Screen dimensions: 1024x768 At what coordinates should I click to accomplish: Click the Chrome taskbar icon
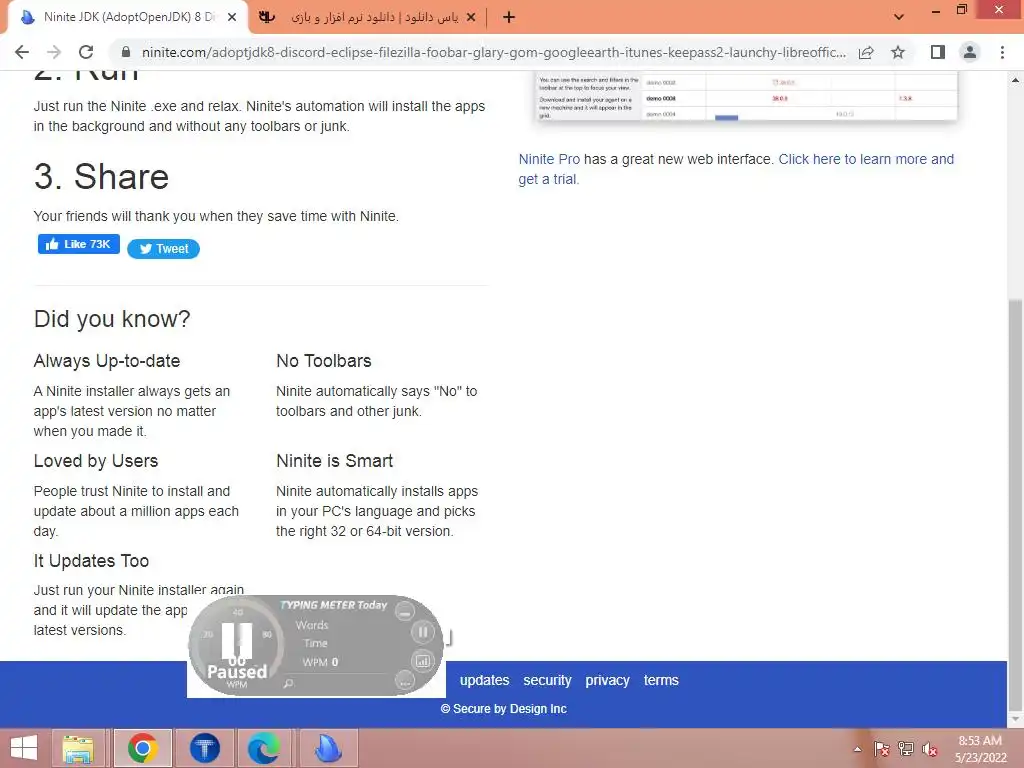tap(142, 748)
